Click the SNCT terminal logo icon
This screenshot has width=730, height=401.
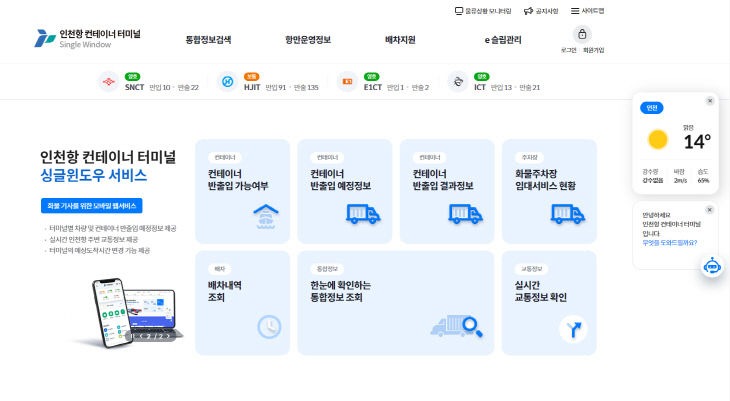coord(106,82)
